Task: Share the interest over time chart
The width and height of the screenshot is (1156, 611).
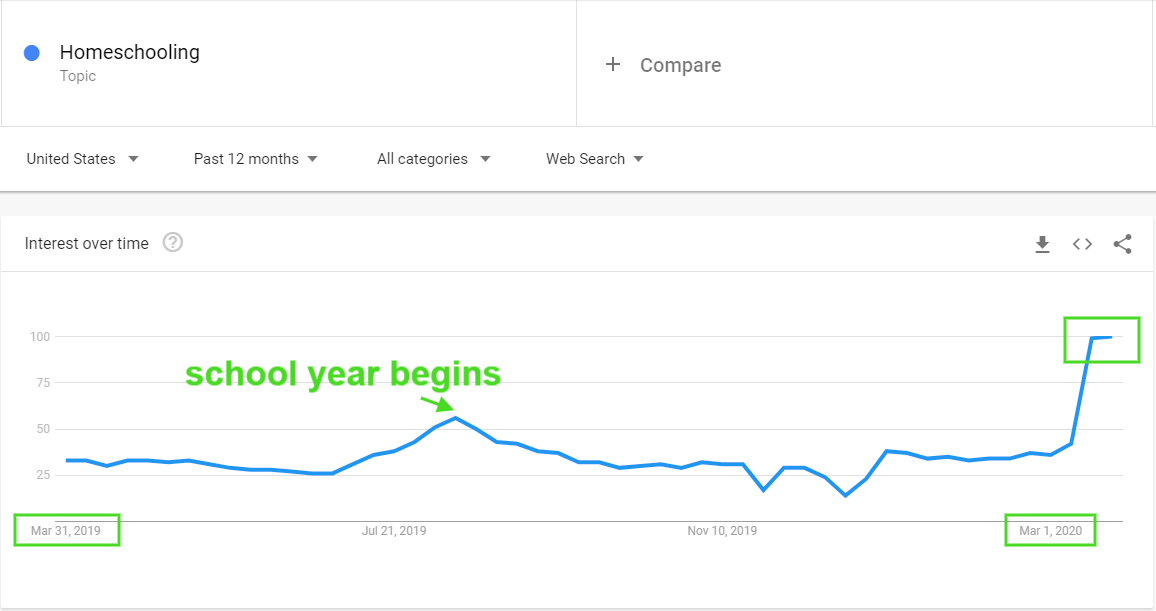Action: tap(1122, 244)
